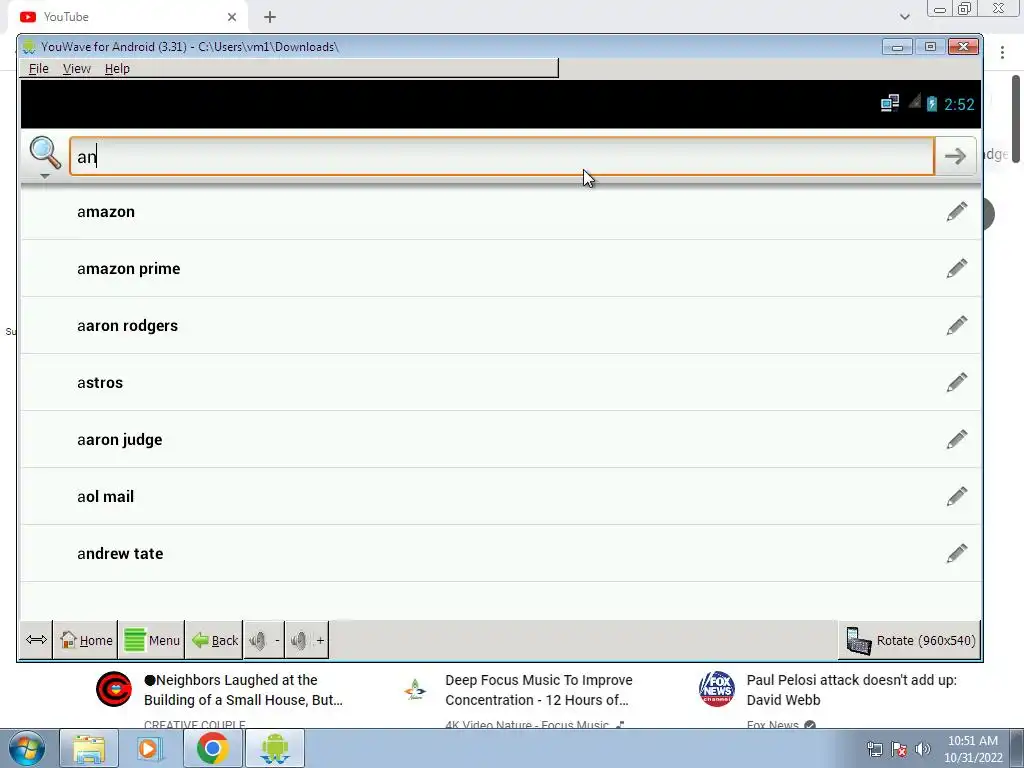Submit search with the arrow go button

click(x=955, y=156)
